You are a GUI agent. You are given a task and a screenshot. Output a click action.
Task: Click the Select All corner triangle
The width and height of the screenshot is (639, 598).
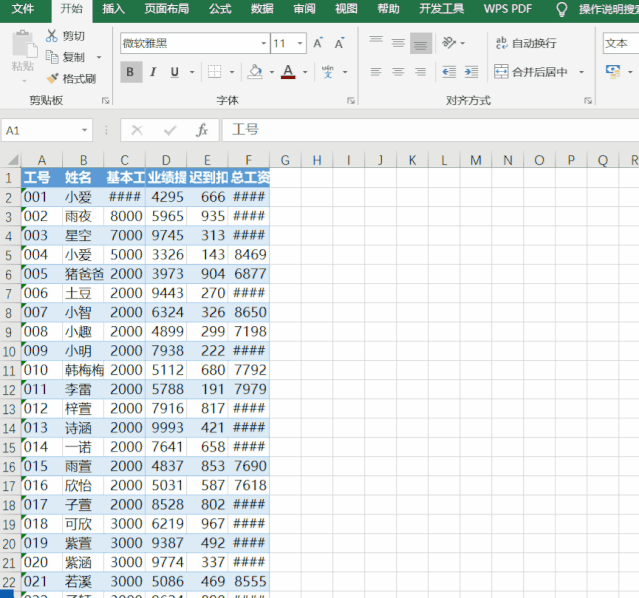[x=13, y=159]
